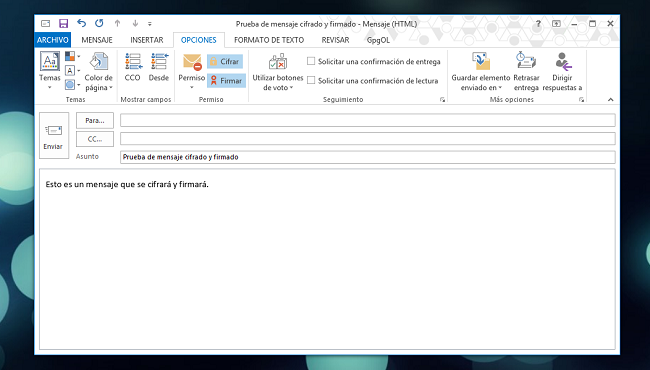Toggle Firmar to sign message
The height and width of the screenshot is (370, 650).
pos(226,81)
